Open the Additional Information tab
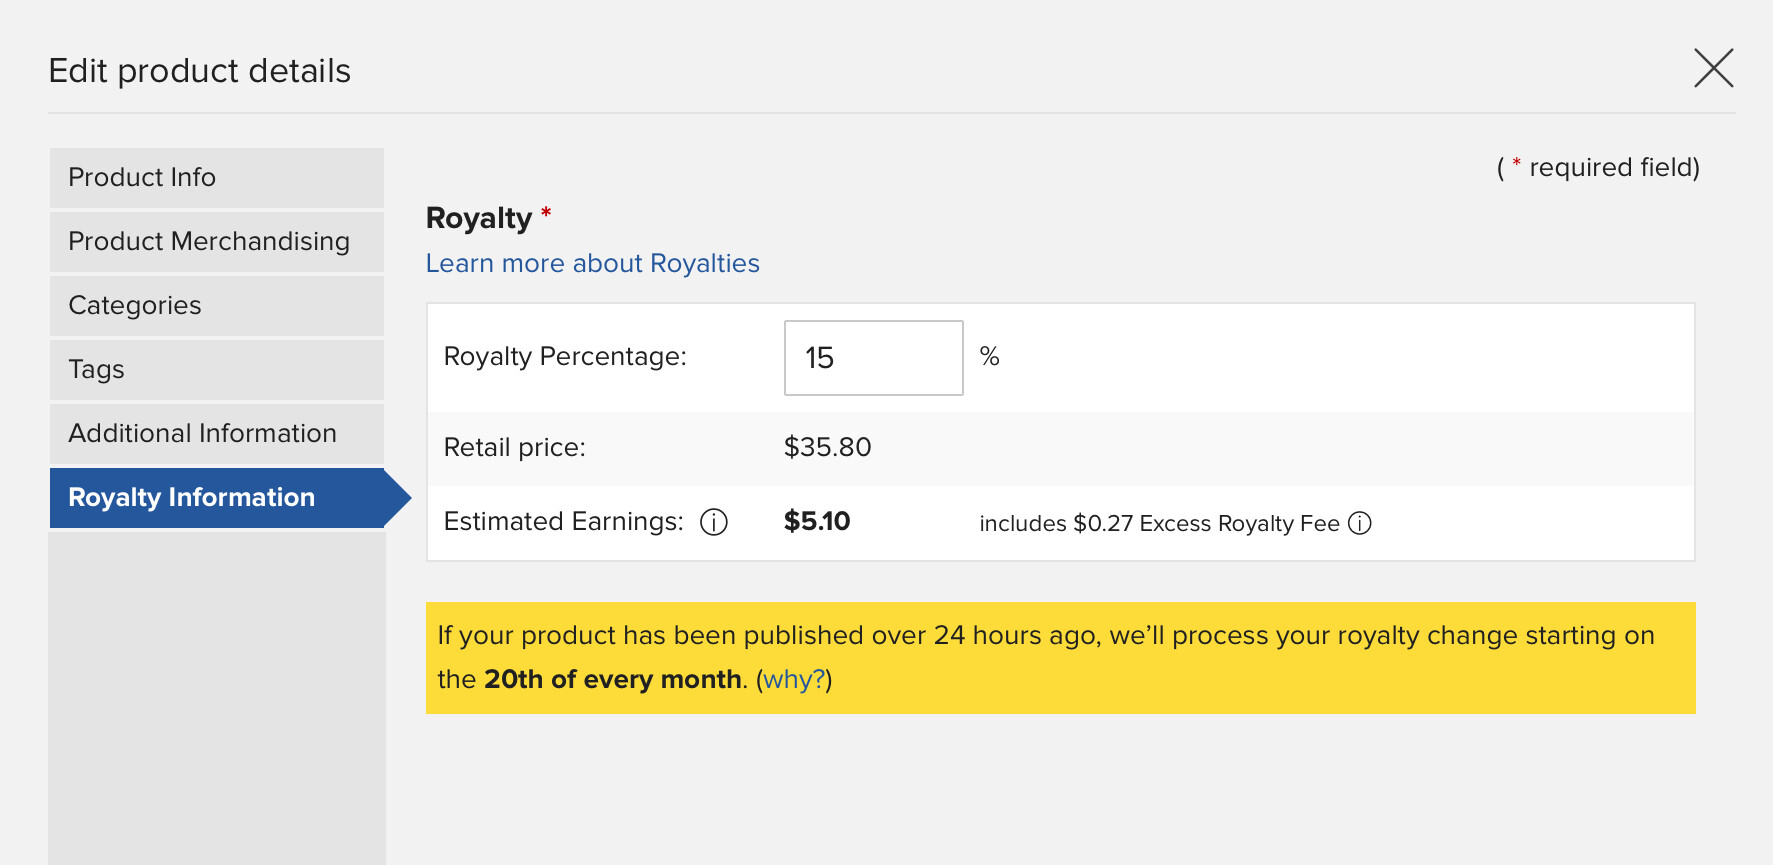 217,434
